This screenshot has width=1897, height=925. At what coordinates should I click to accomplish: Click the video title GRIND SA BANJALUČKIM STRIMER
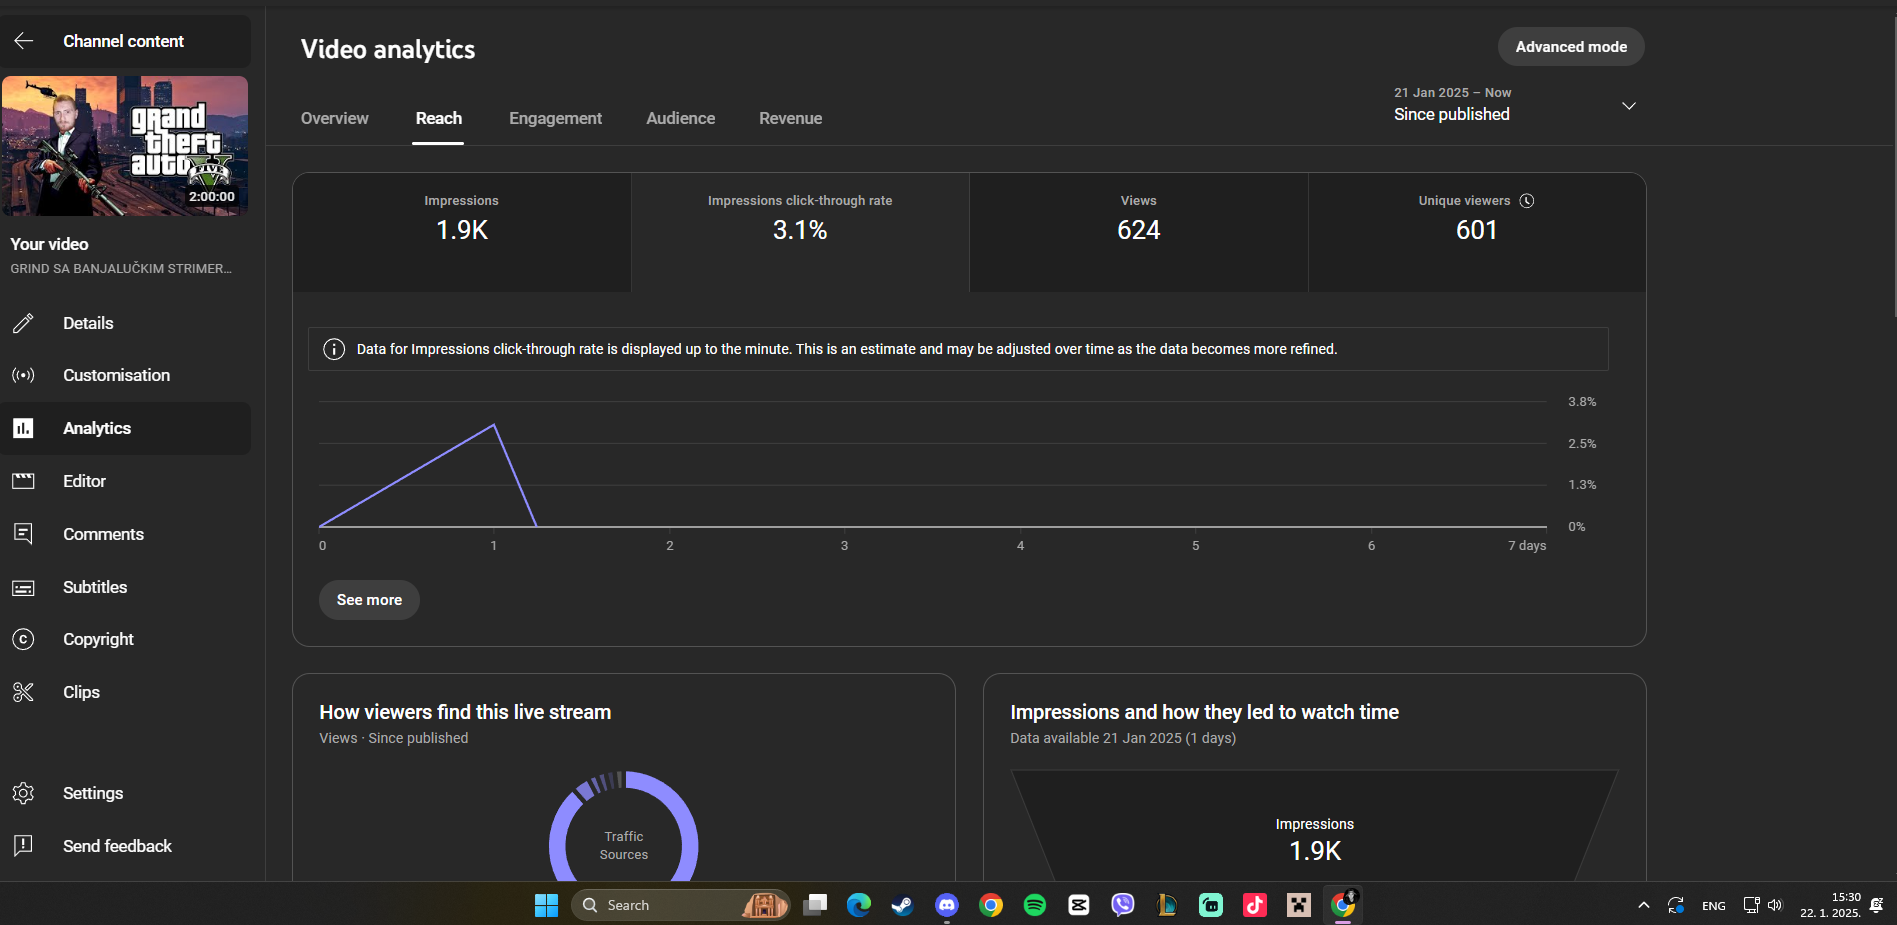pos(121,269)
